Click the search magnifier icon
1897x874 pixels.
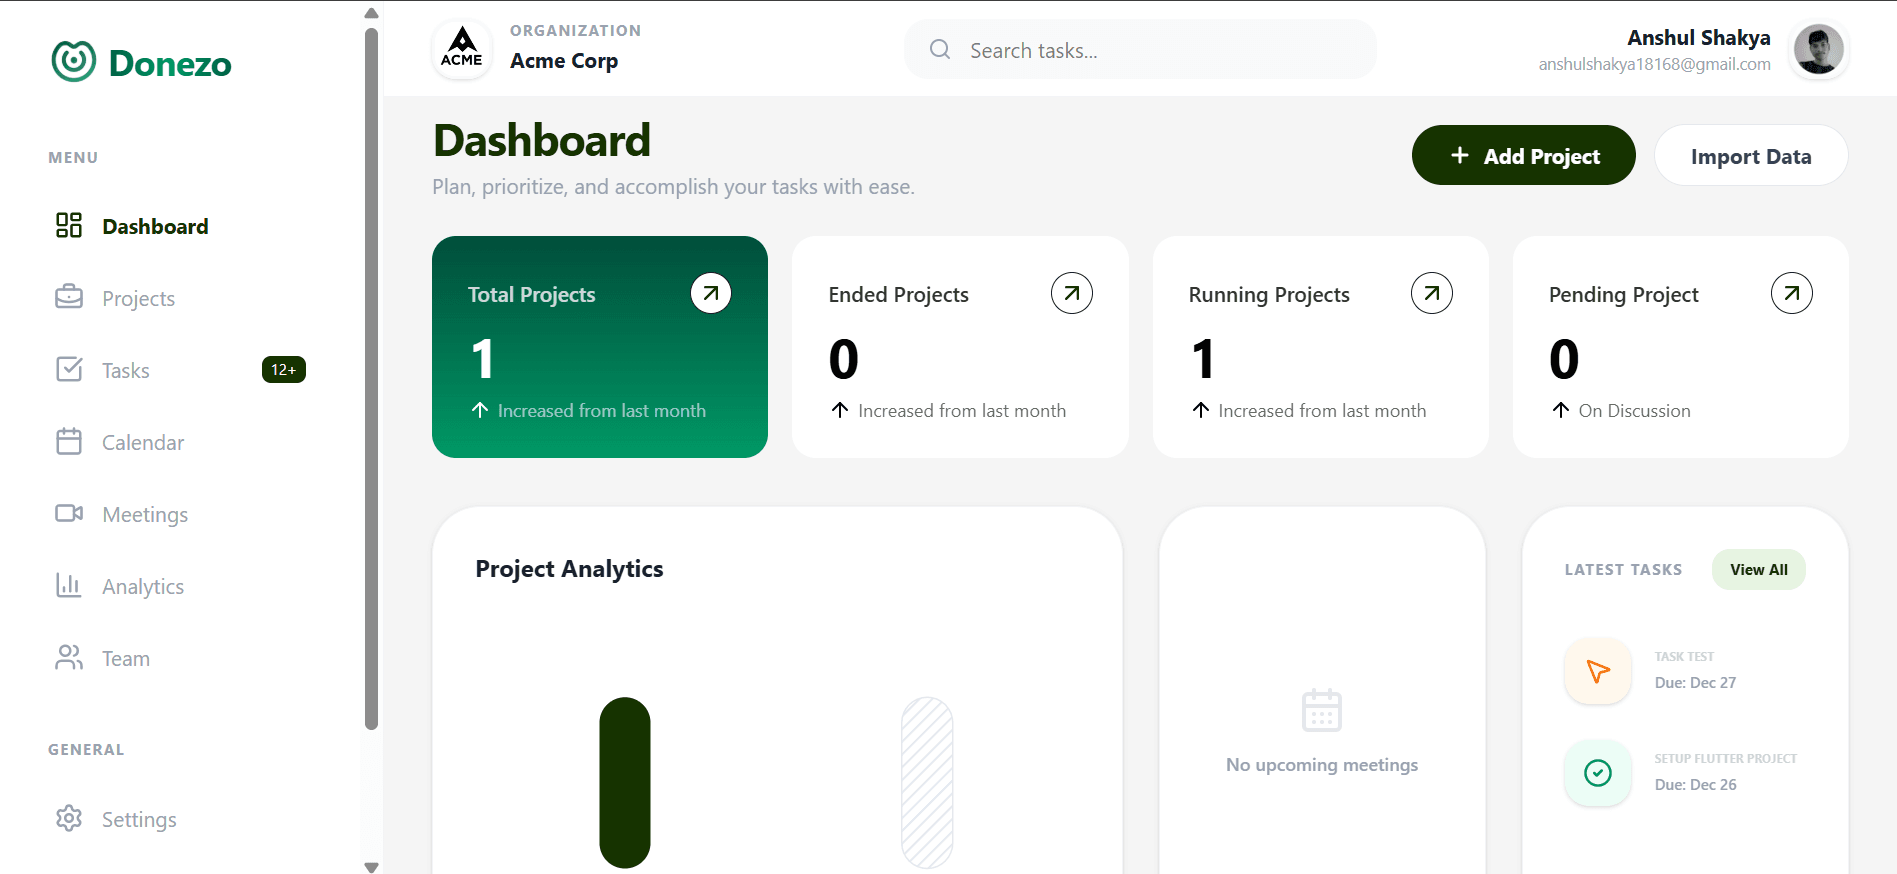click(x=939, y=49)
